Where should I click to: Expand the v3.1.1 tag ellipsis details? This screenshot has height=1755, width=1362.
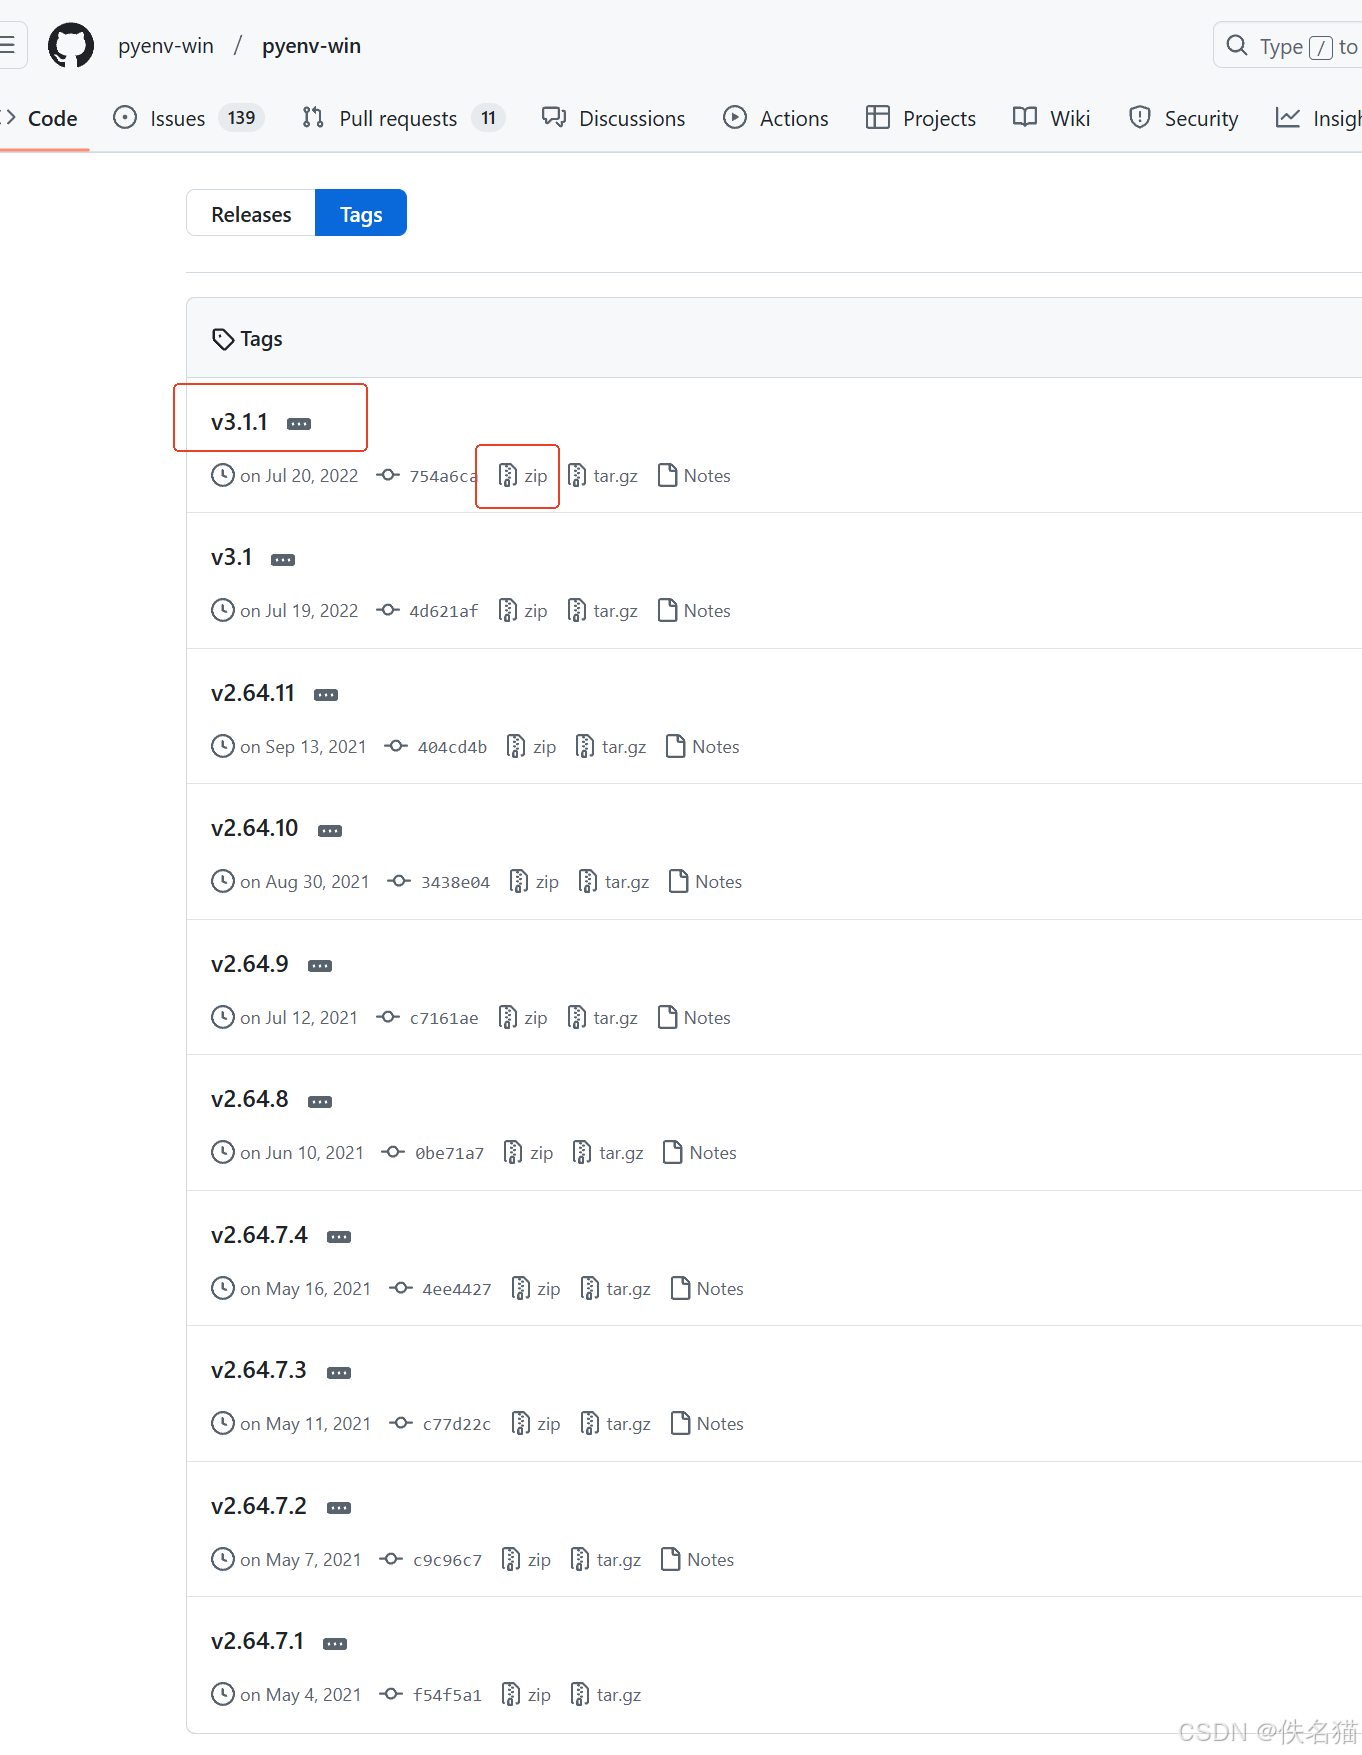299,424
